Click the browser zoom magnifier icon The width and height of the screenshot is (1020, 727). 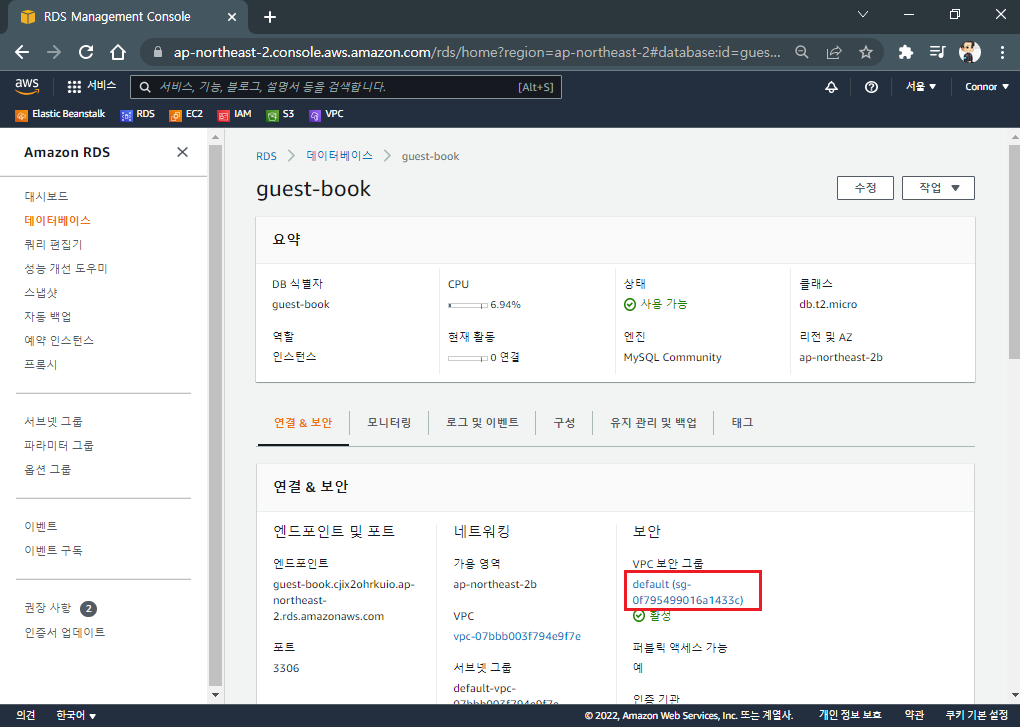click(802, 52)
